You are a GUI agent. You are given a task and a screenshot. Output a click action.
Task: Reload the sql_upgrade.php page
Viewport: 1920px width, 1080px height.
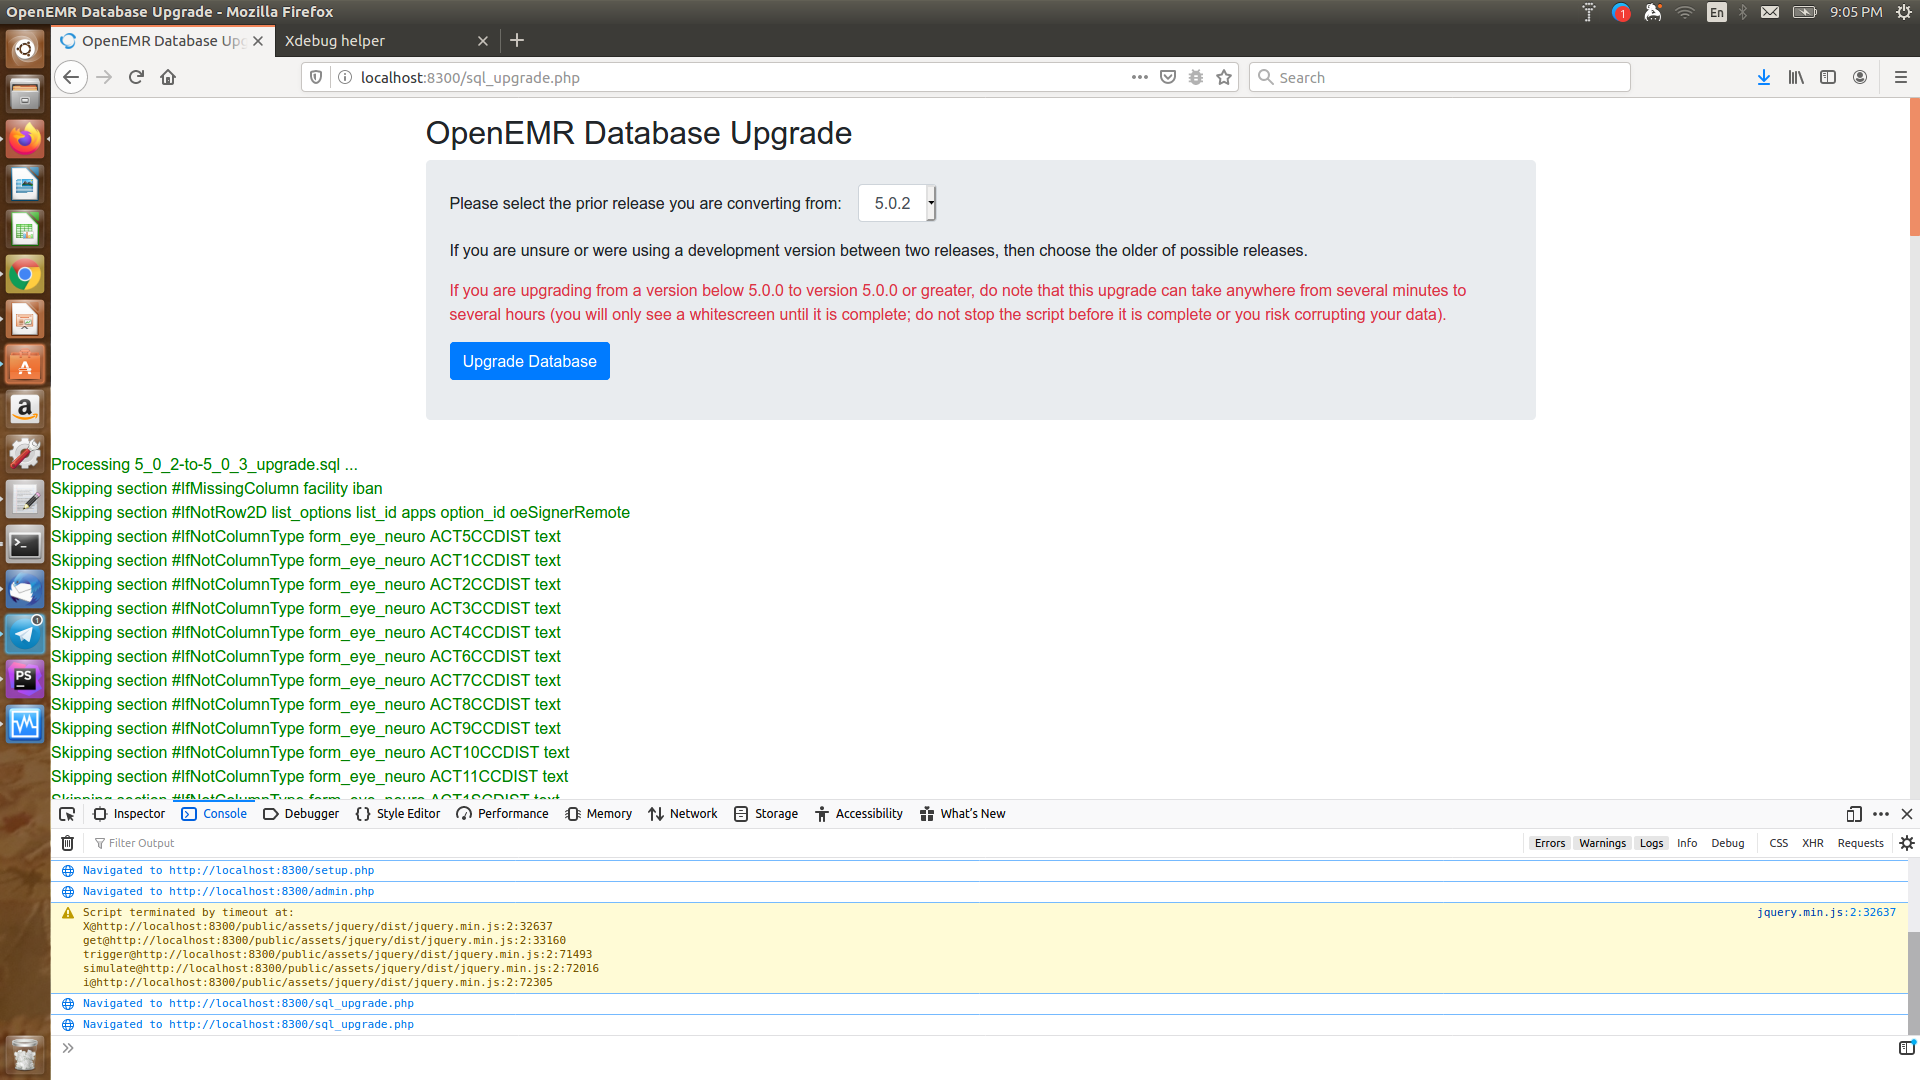[136, 76]
